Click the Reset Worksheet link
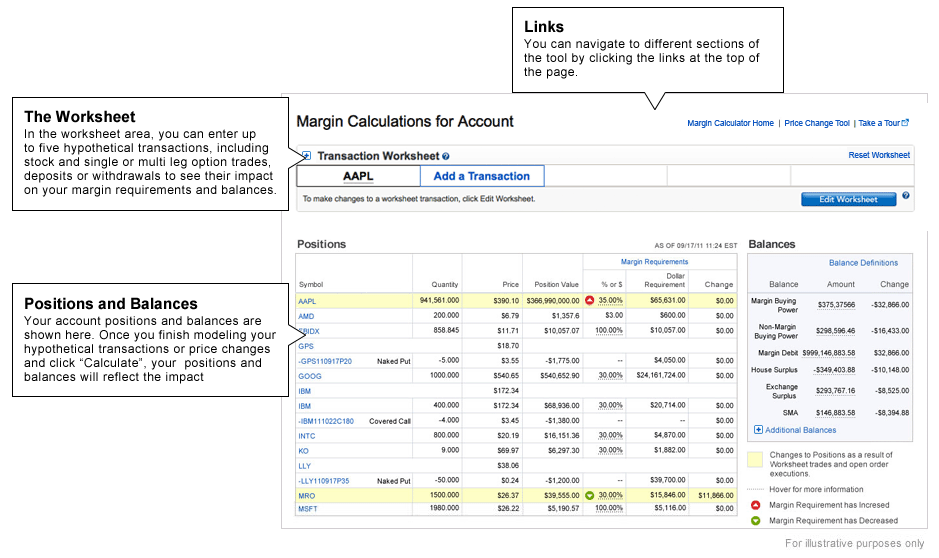The image size is (939, 558). point(879,155)
